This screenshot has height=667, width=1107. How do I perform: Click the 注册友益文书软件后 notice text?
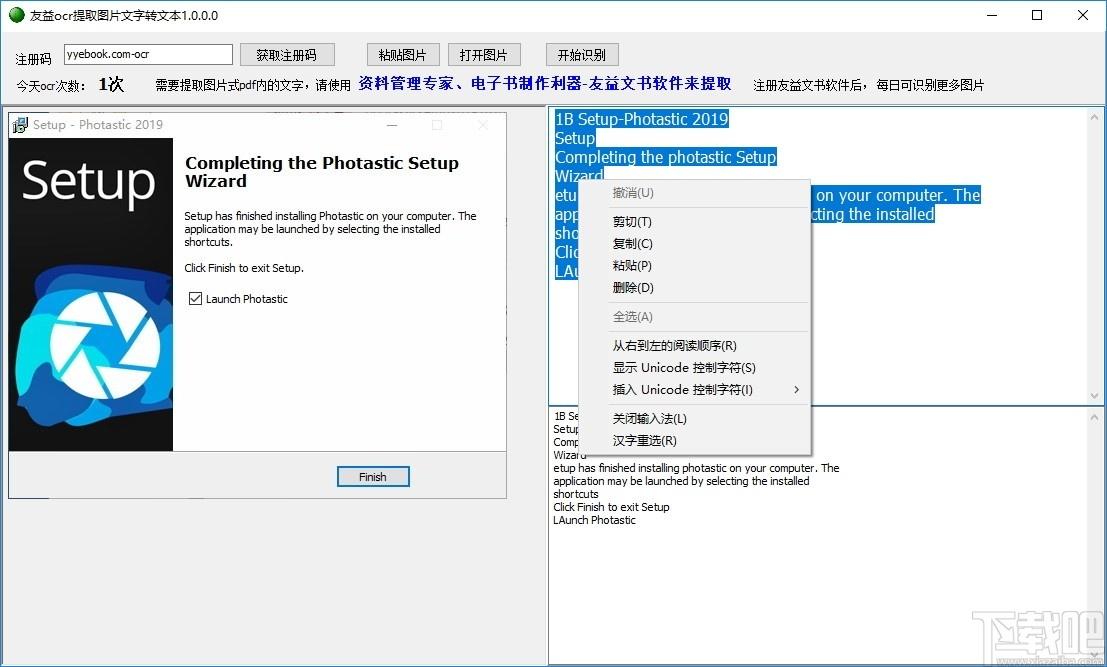868,85
